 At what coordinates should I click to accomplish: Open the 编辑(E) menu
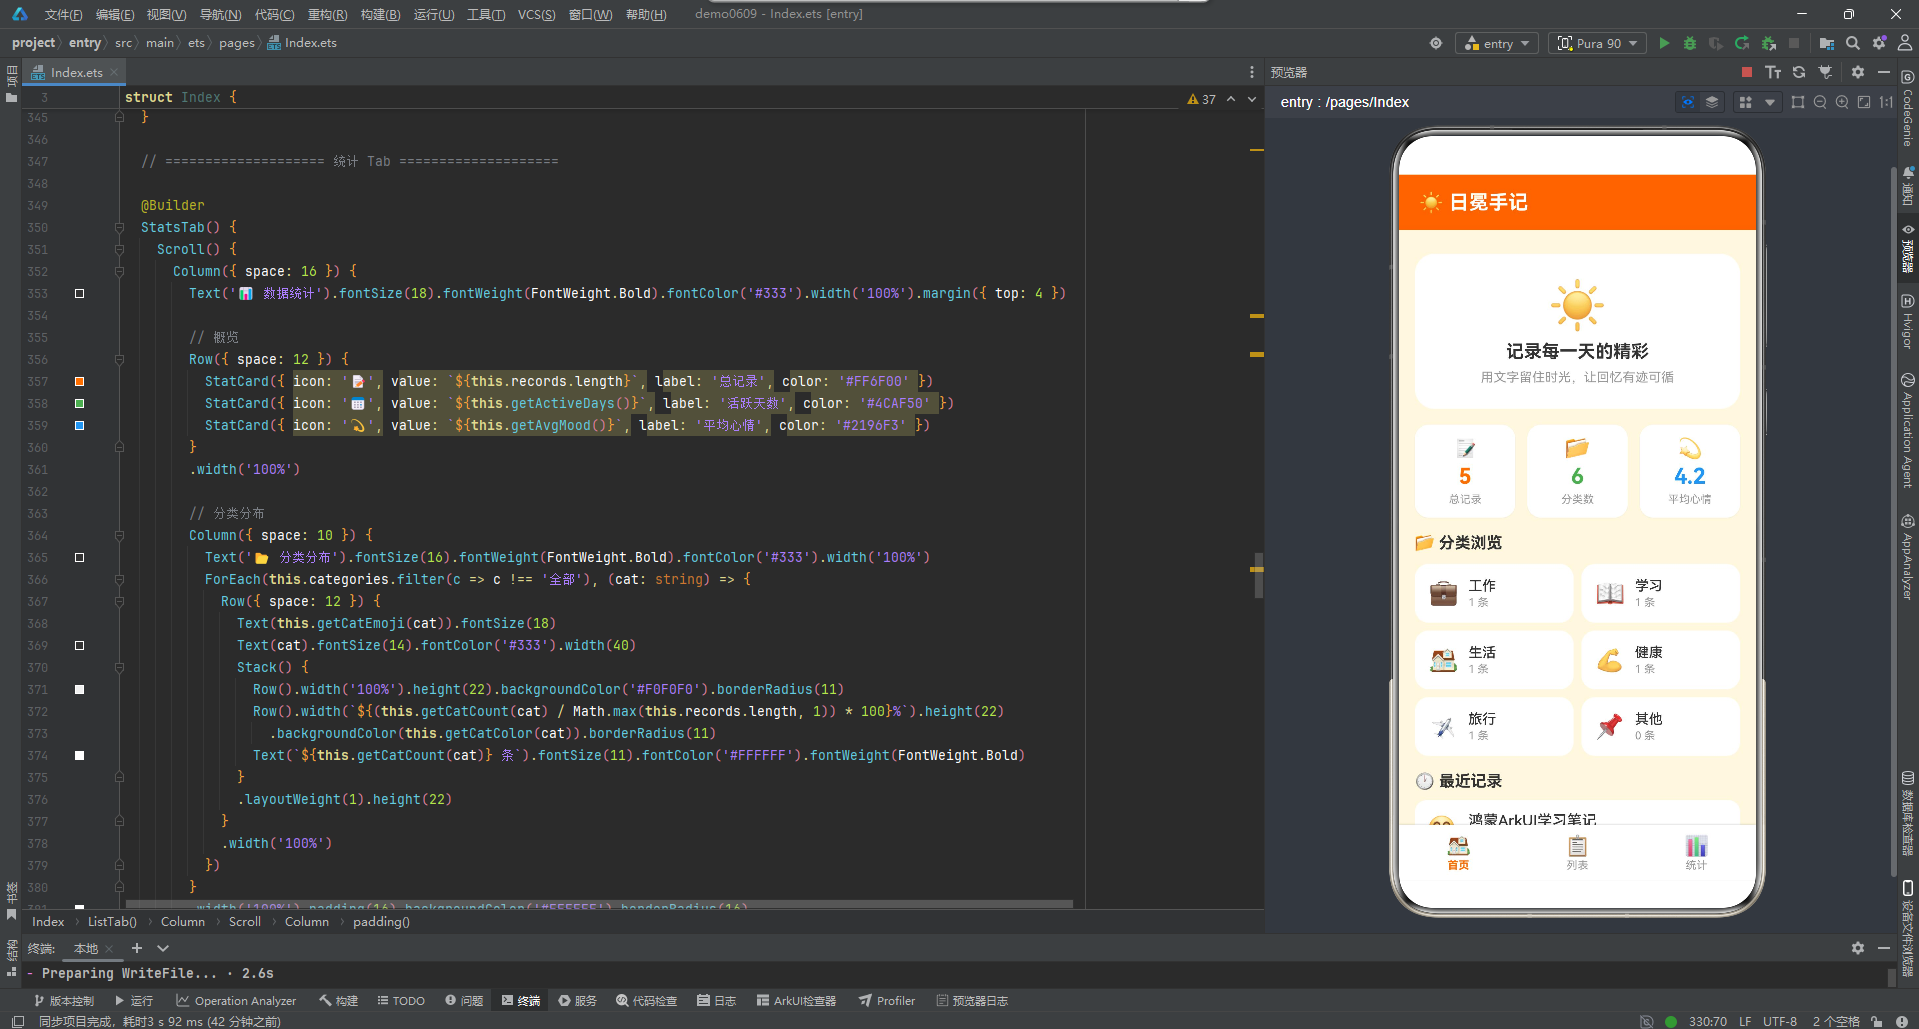pos(115,14)
